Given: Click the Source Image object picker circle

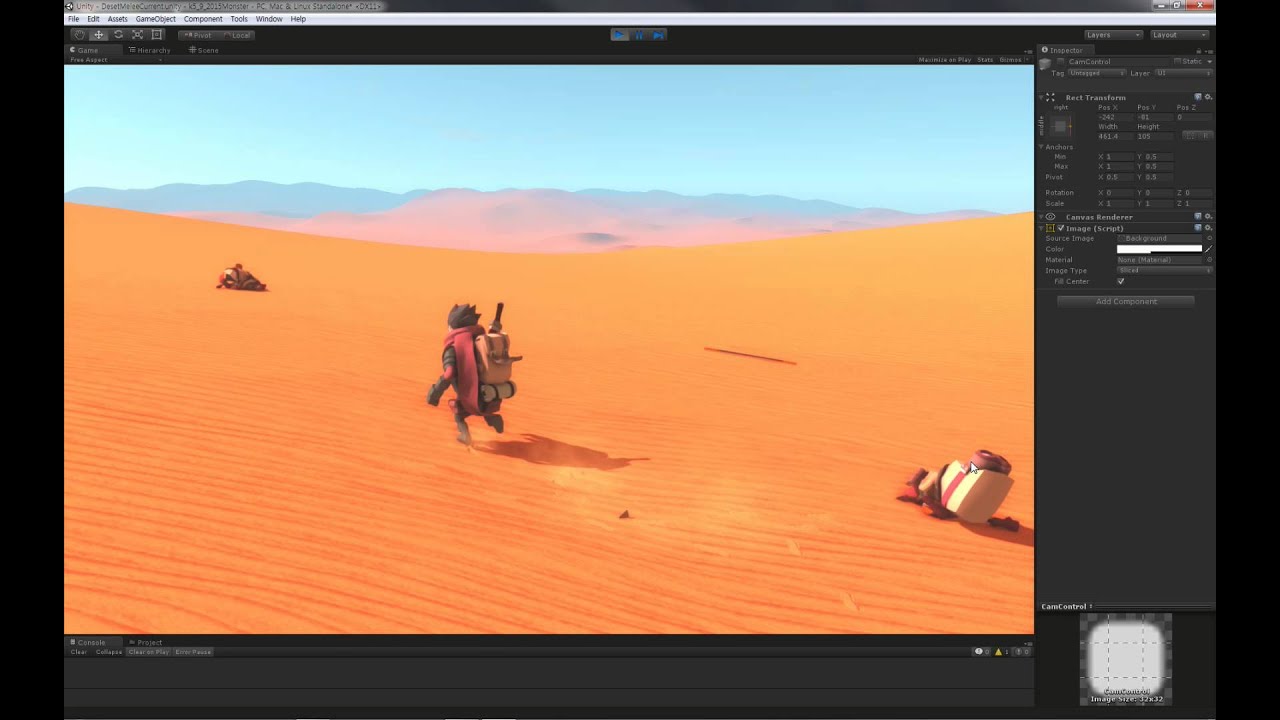Looking at the screenshot, I should click(x=1209, y=239).
